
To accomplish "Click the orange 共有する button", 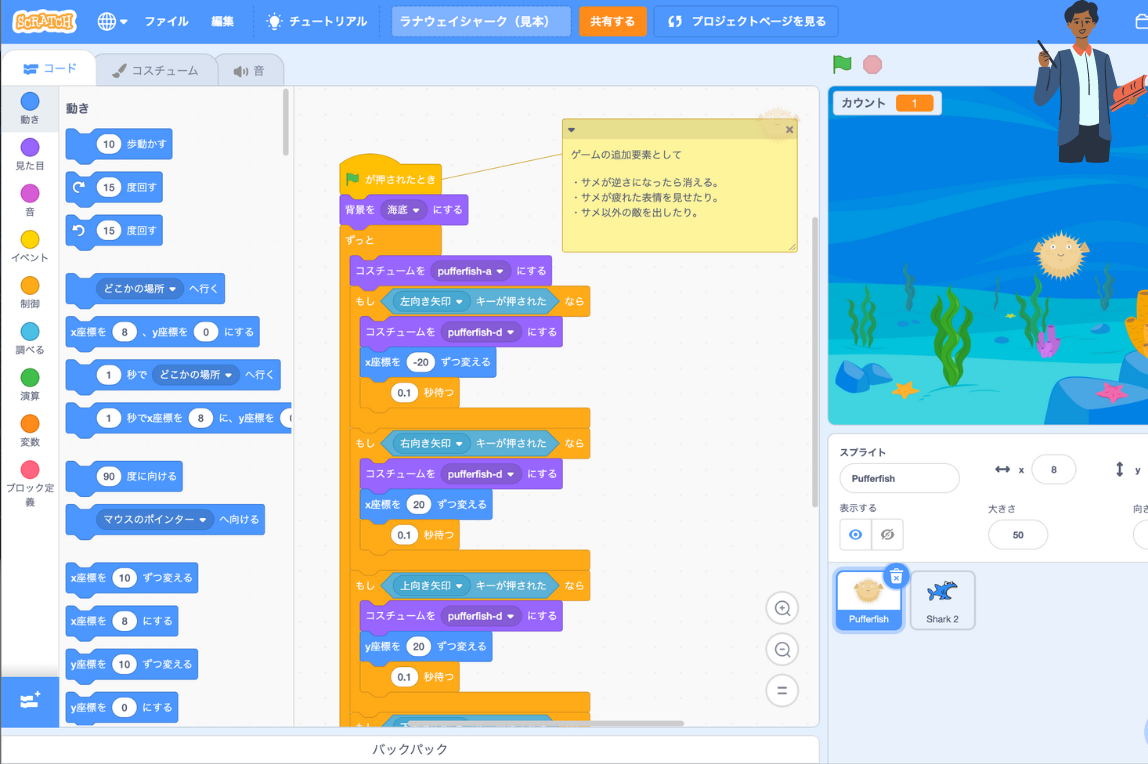I will coord(612,21).
